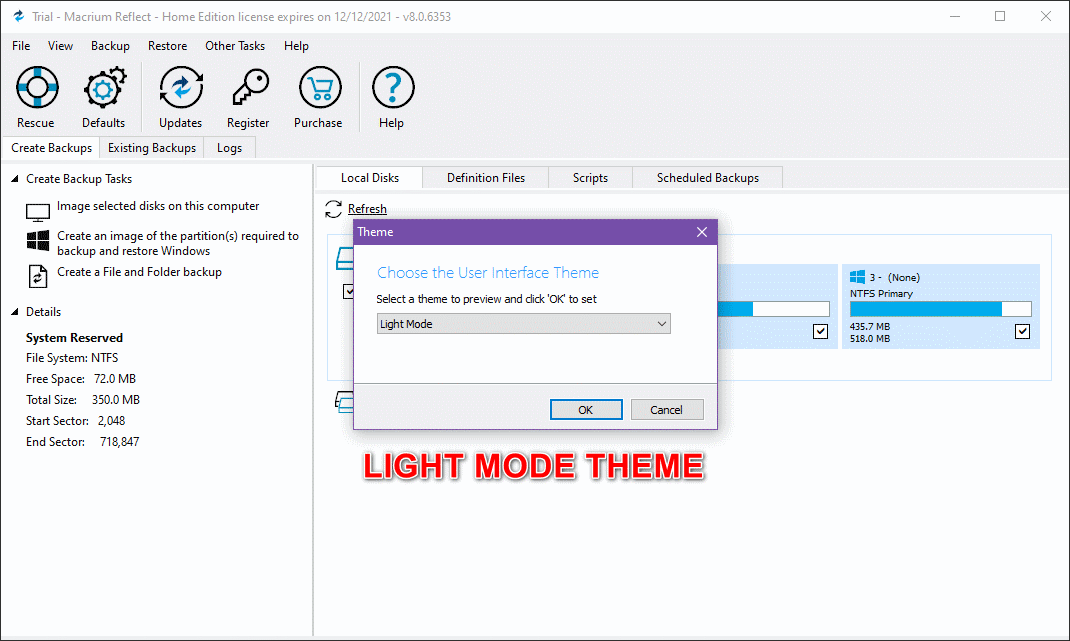Click the Refresh link
This screenshot has width=1070, height=641.
[367, 209]
